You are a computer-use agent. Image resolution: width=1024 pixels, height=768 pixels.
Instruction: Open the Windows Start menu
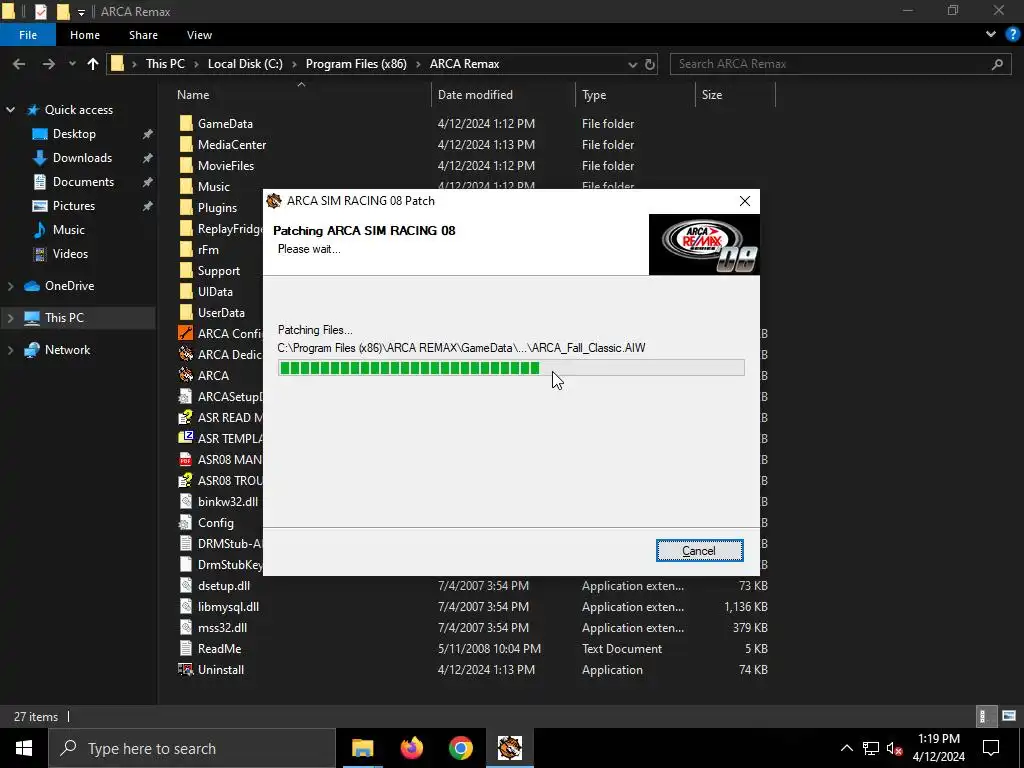24,748
